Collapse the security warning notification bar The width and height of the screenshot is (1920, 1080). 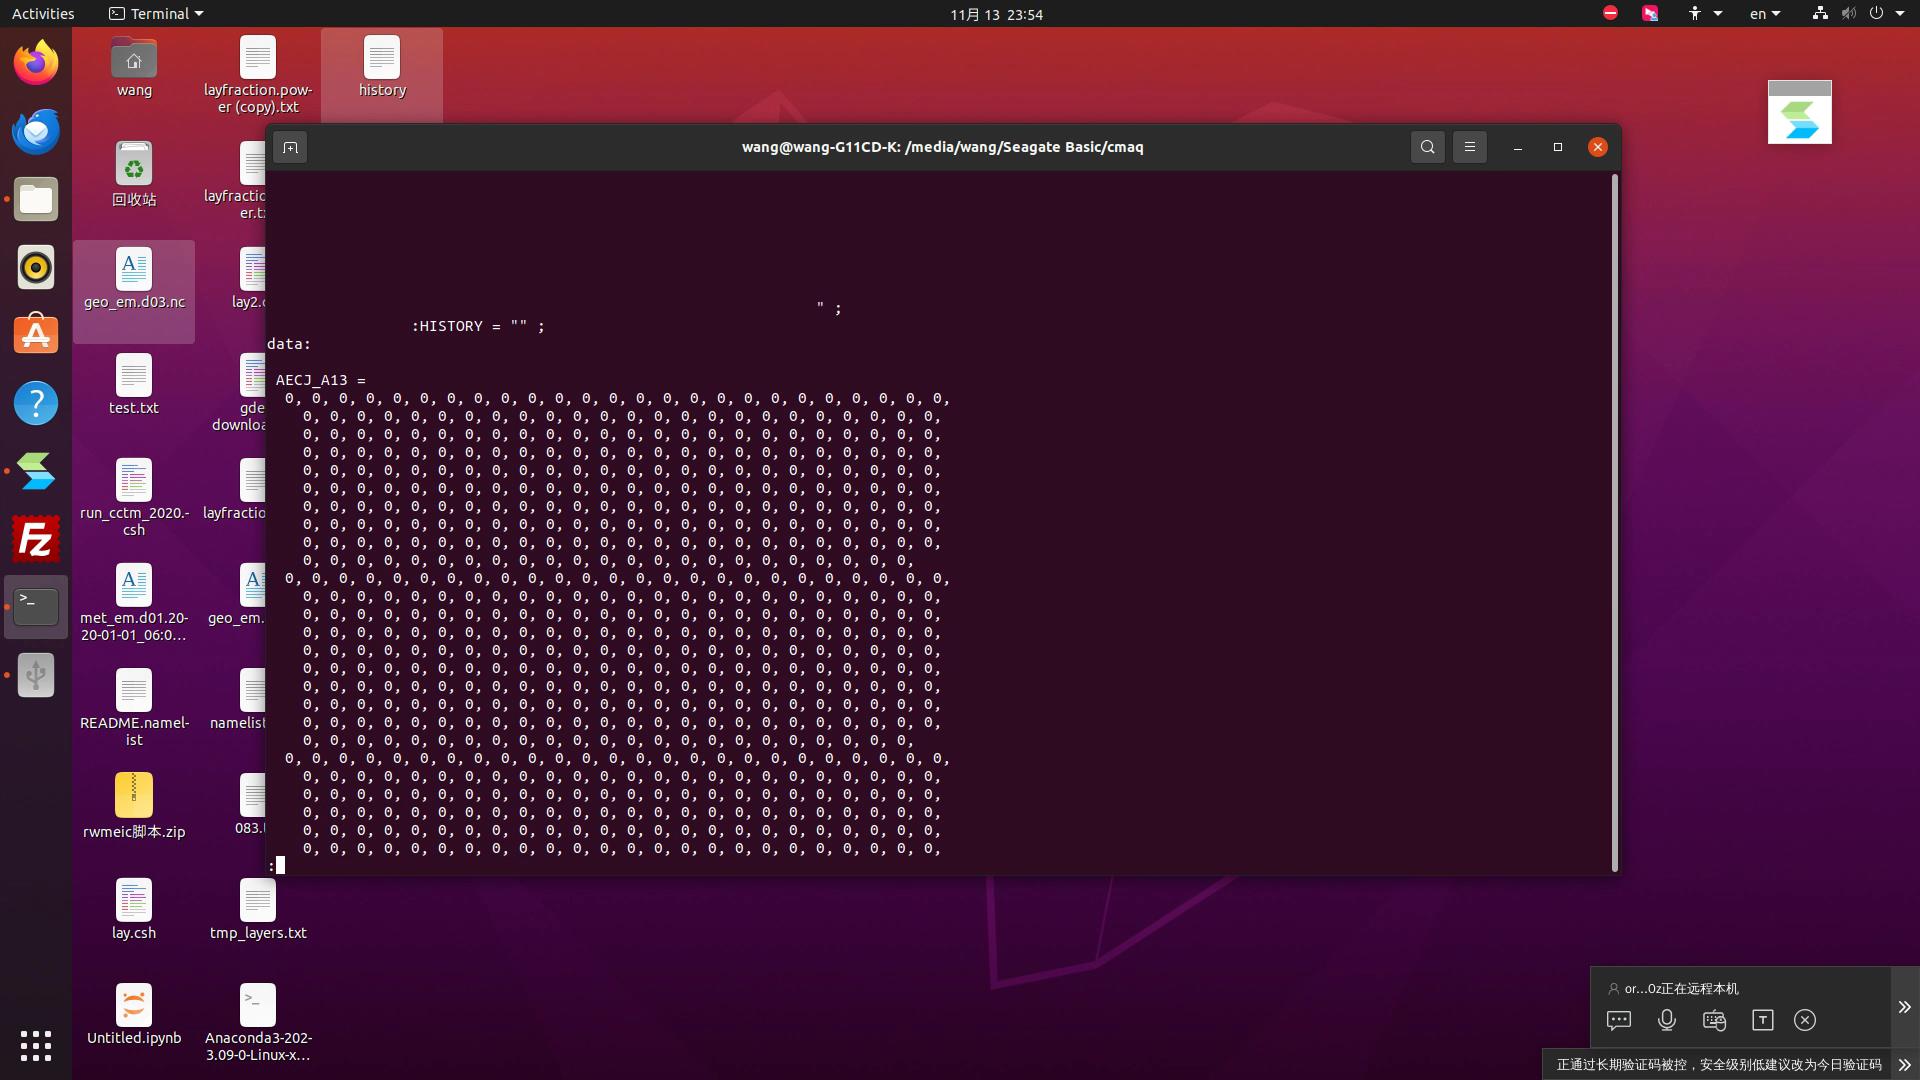pyautogui.click(x=1904, y=1065)
